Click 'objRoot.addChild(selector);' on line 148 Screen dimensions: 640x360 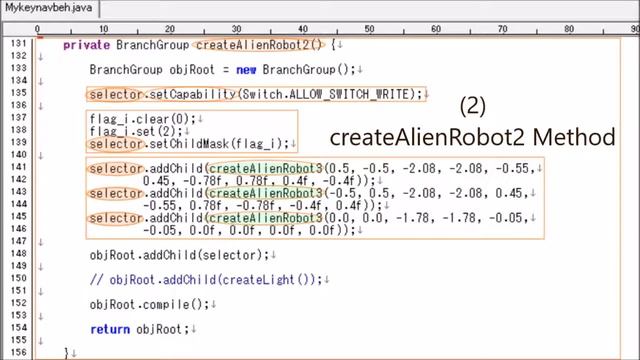tap(179, 256)
